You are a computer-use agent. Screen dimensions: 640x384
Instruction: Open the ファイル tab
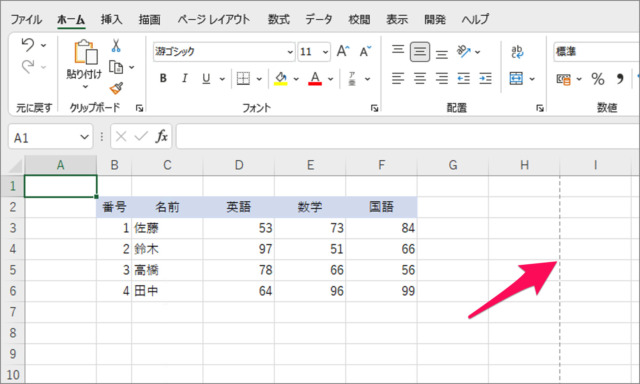(x=26, y=19)
